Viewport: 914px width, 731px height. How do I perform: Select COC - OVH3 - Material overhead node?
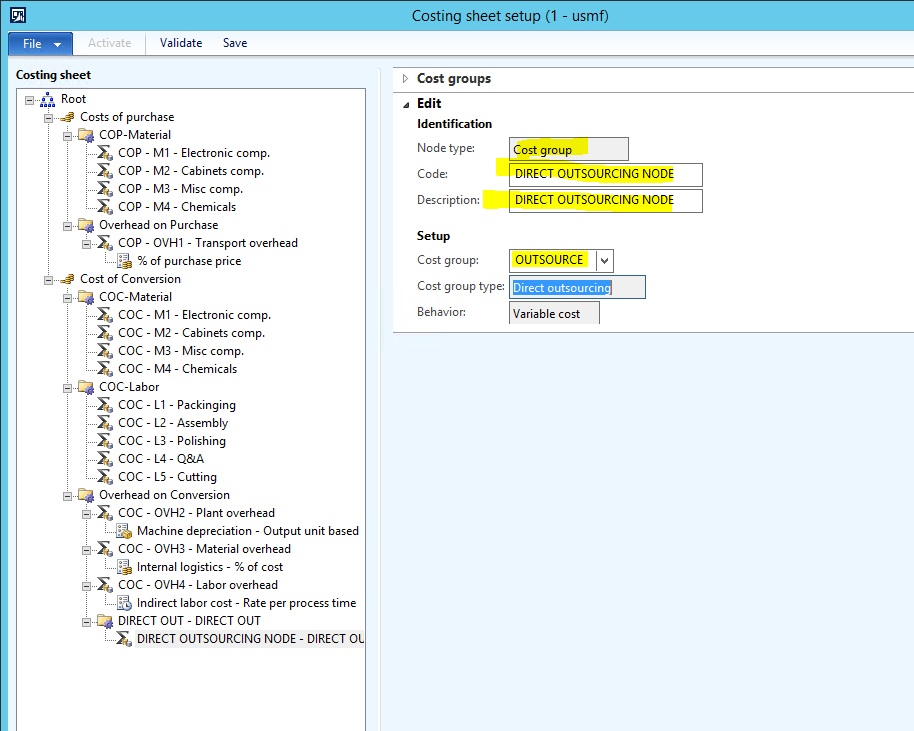pyautogui.click(x=204, y=549)
